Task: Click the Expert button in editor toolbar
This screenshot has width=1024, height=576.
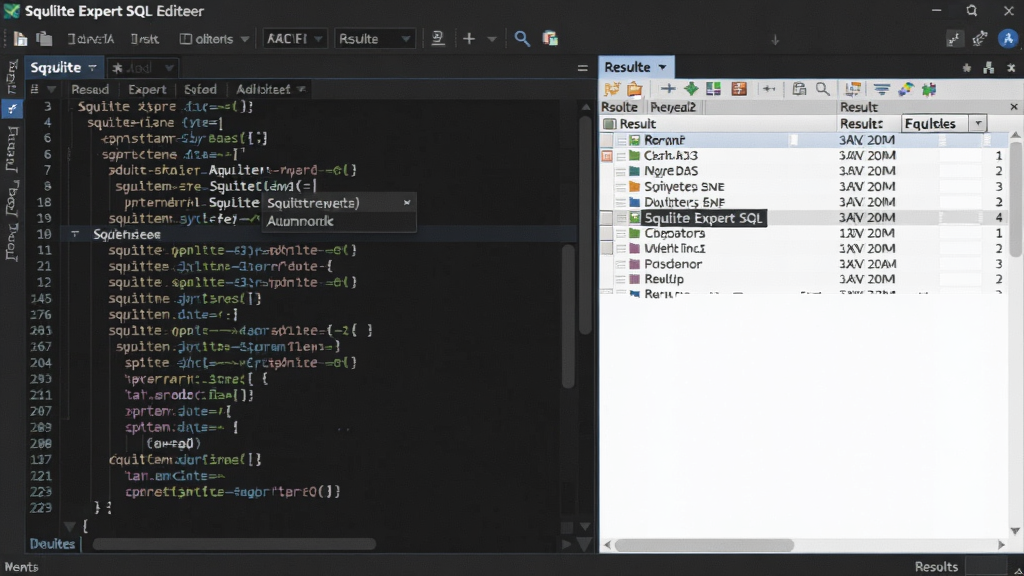Action: tap(146, 89)
